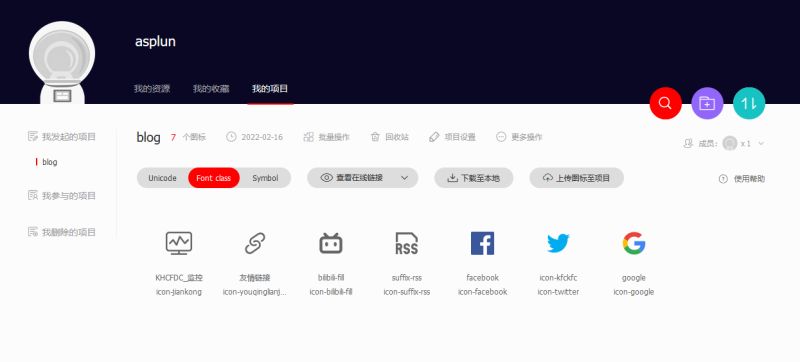Click 上传图标至项目 upload button

pos(577,178)
